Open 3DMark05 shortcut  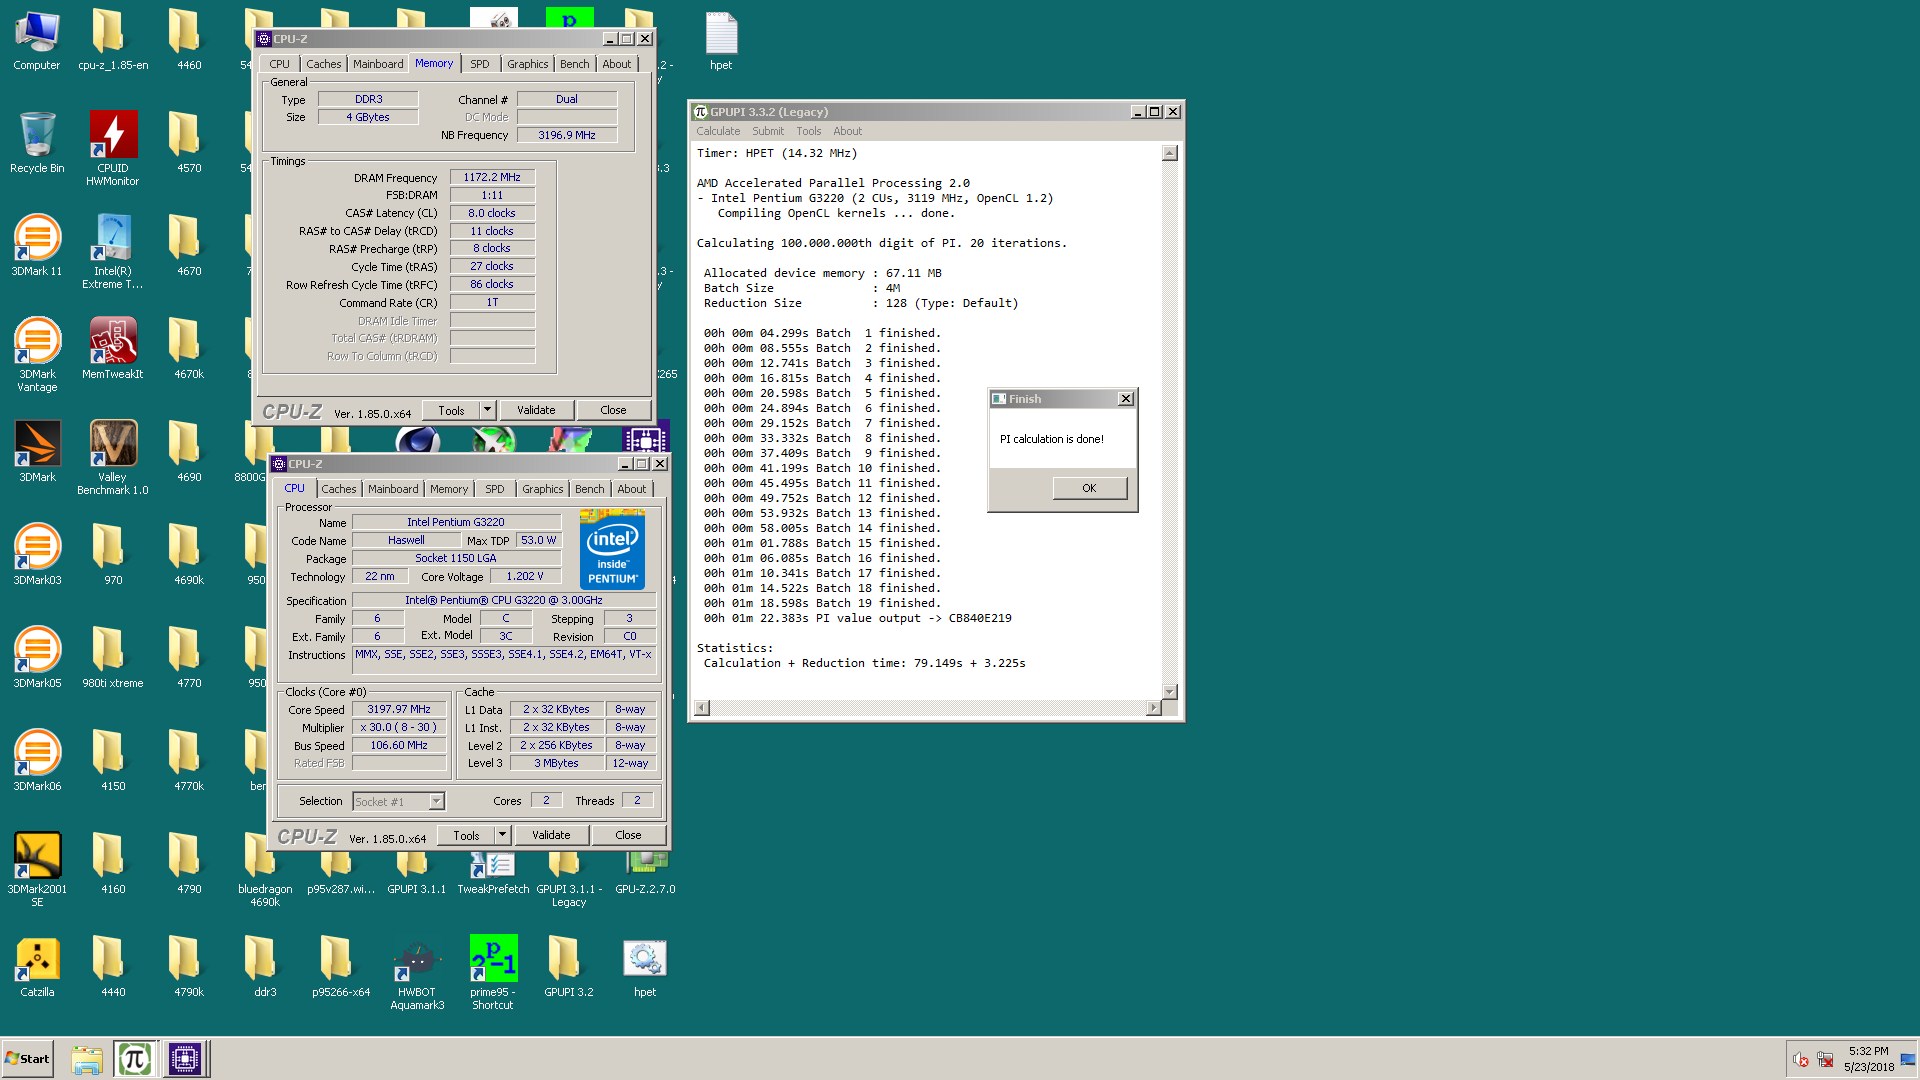point(37,658)
